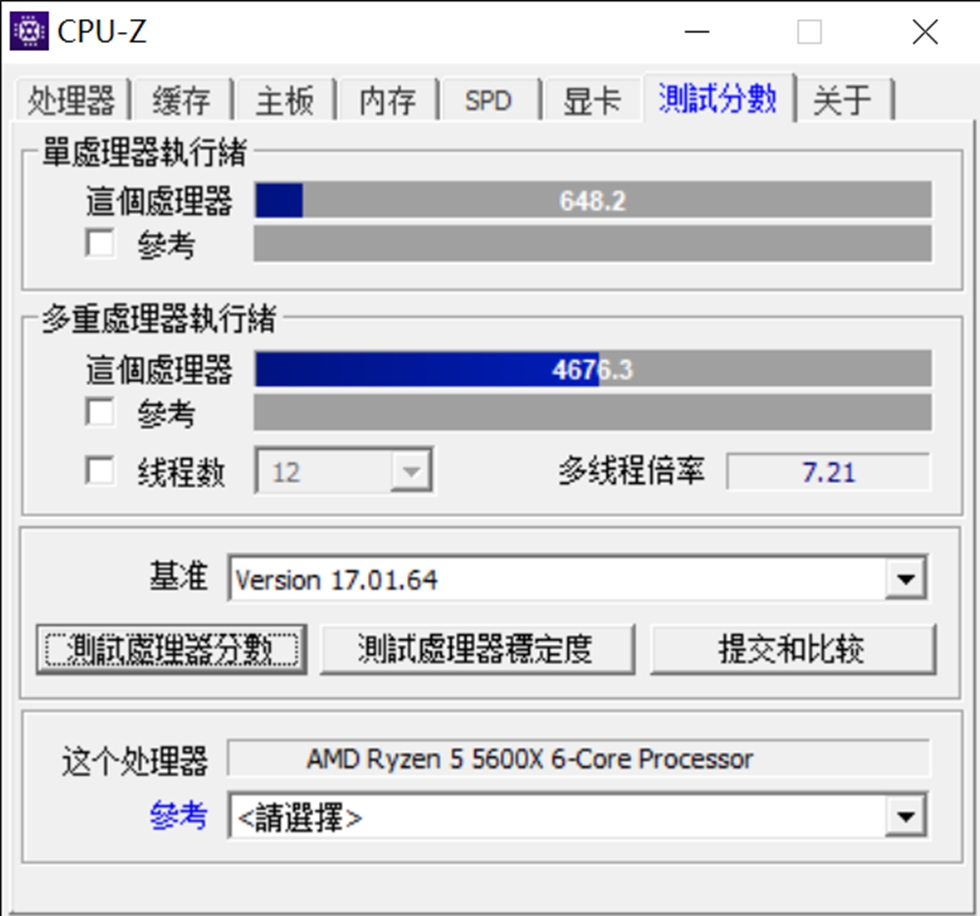980x916 pixels.
Task: Switch to the 处理器 tab
Action: pyautogui.click(x=72, y=100)
